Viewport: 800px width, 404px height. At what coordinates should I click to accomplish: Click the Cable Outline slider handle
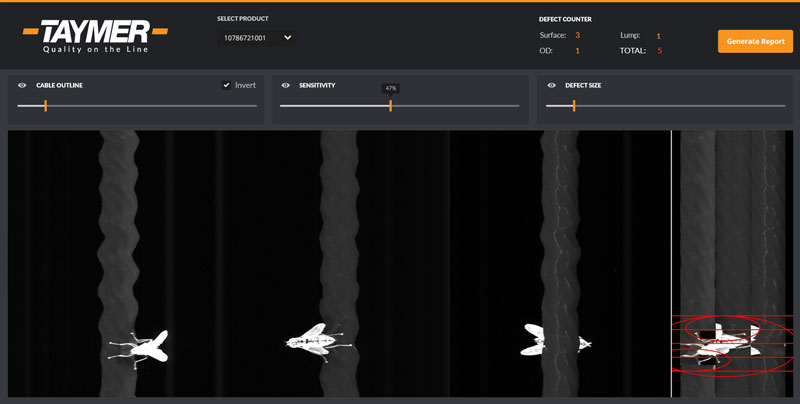[x=45, y=106]
